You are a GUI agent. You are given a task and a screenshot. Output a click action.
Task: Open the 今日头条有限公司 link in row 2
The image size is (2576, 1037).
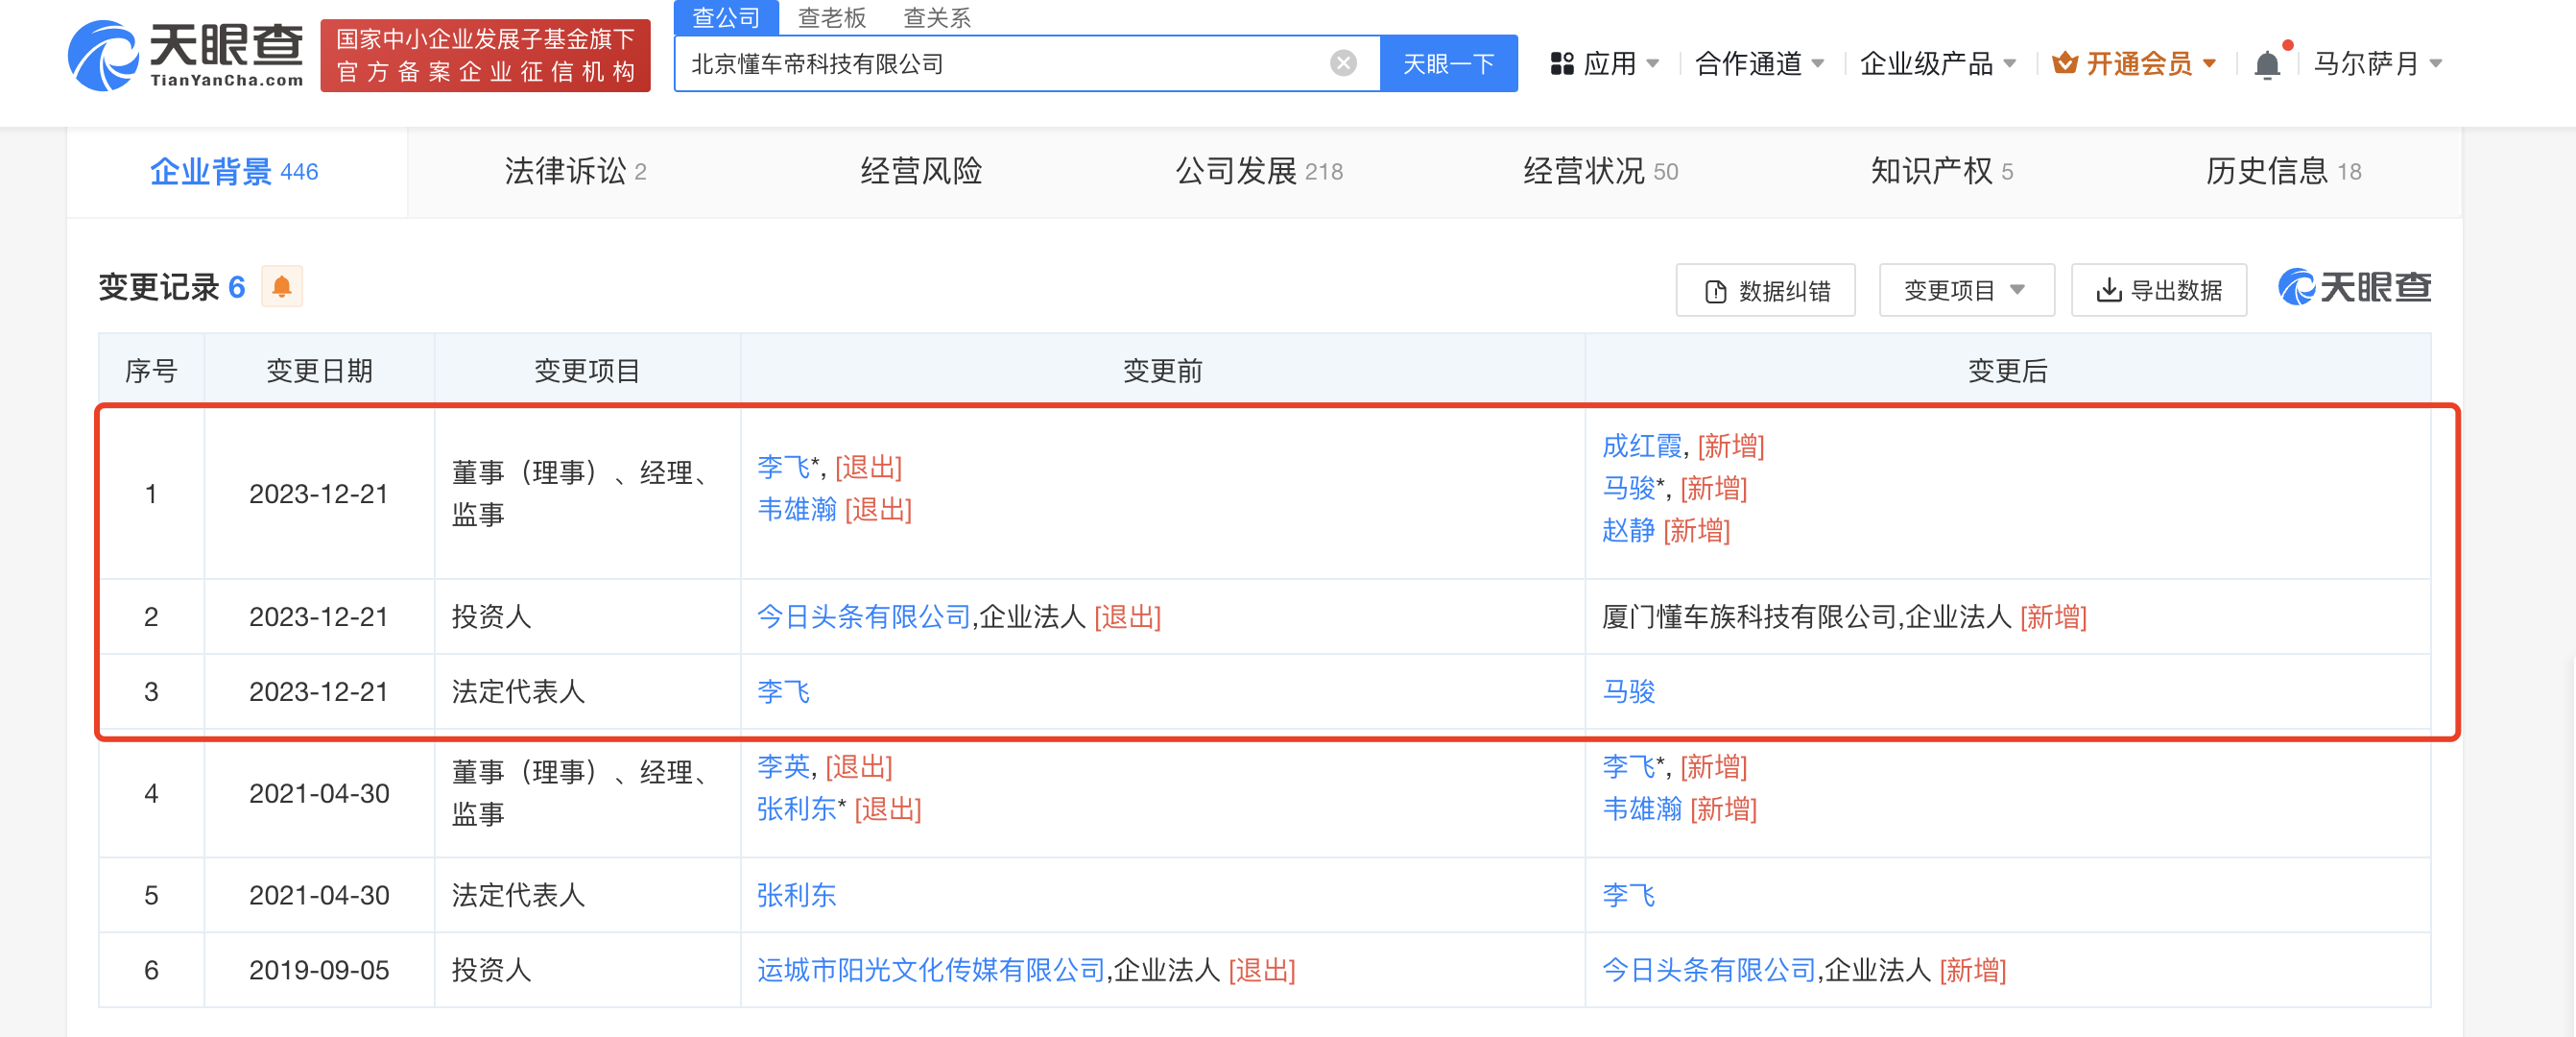click(863, 617)
